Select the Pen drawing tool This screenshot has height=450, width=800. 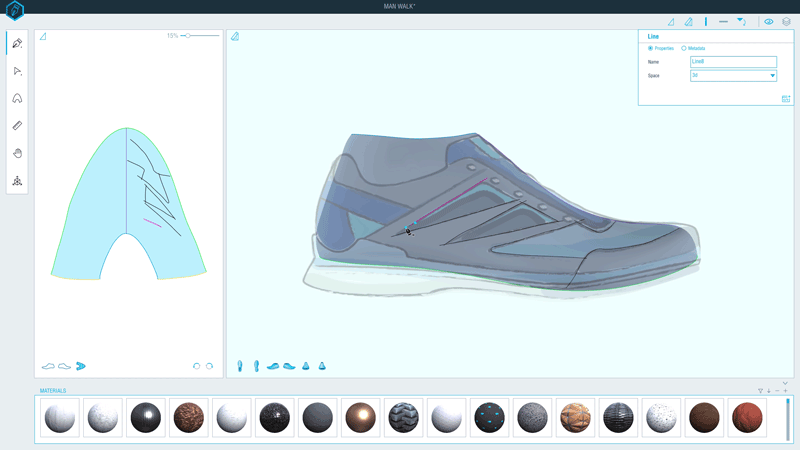17,44
